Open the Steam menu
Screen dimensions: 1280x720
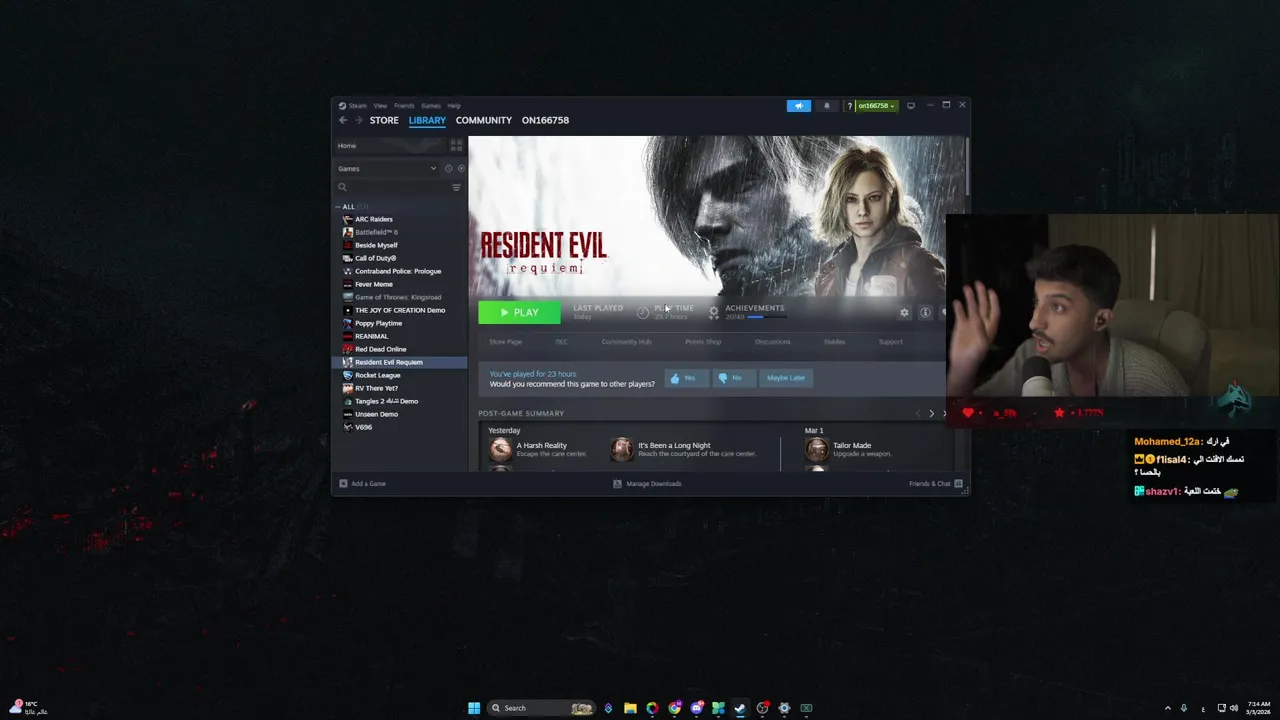coord(357,106)
